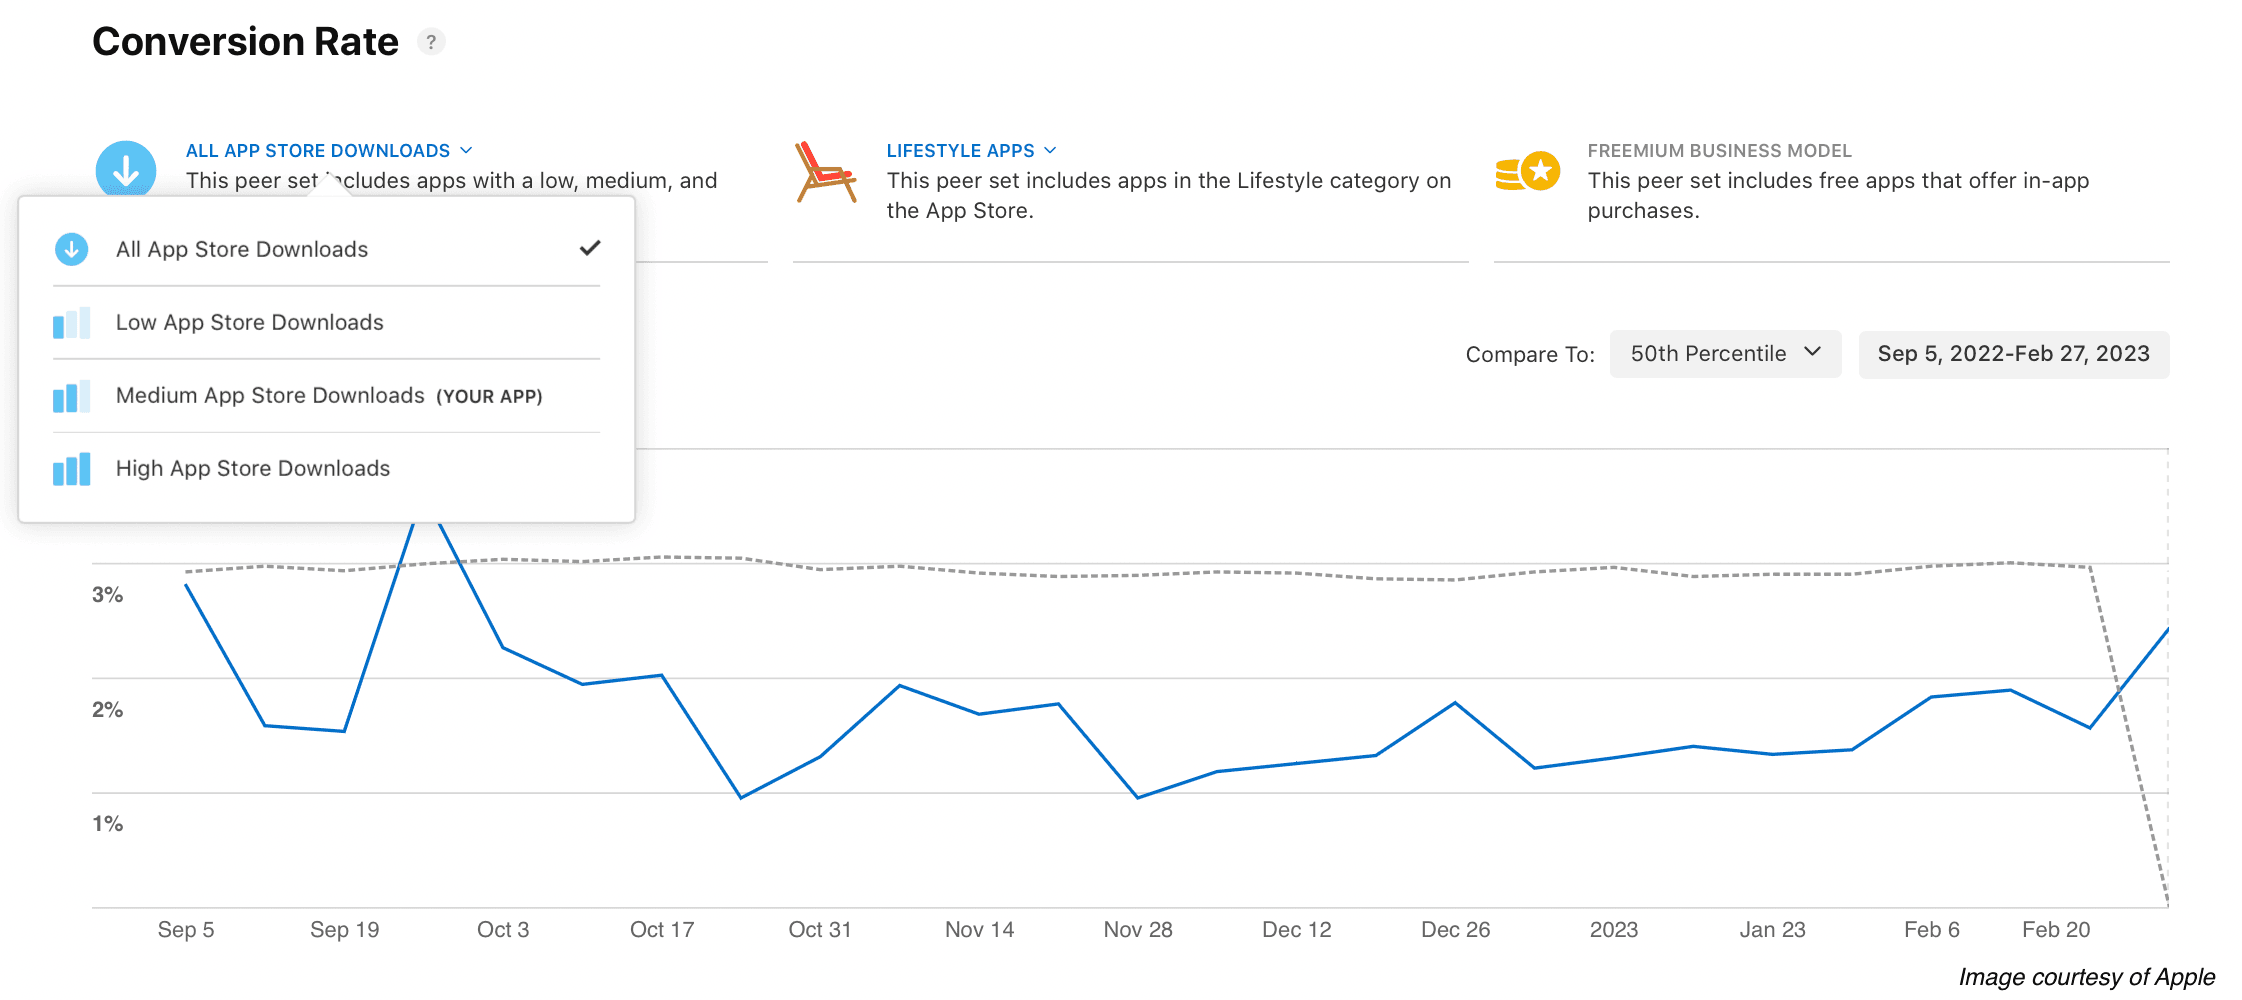Viewport: 2242px width, 1000px height.
Task: Click the Medium App Store Downloads bar icon
Action: (71, 396)
